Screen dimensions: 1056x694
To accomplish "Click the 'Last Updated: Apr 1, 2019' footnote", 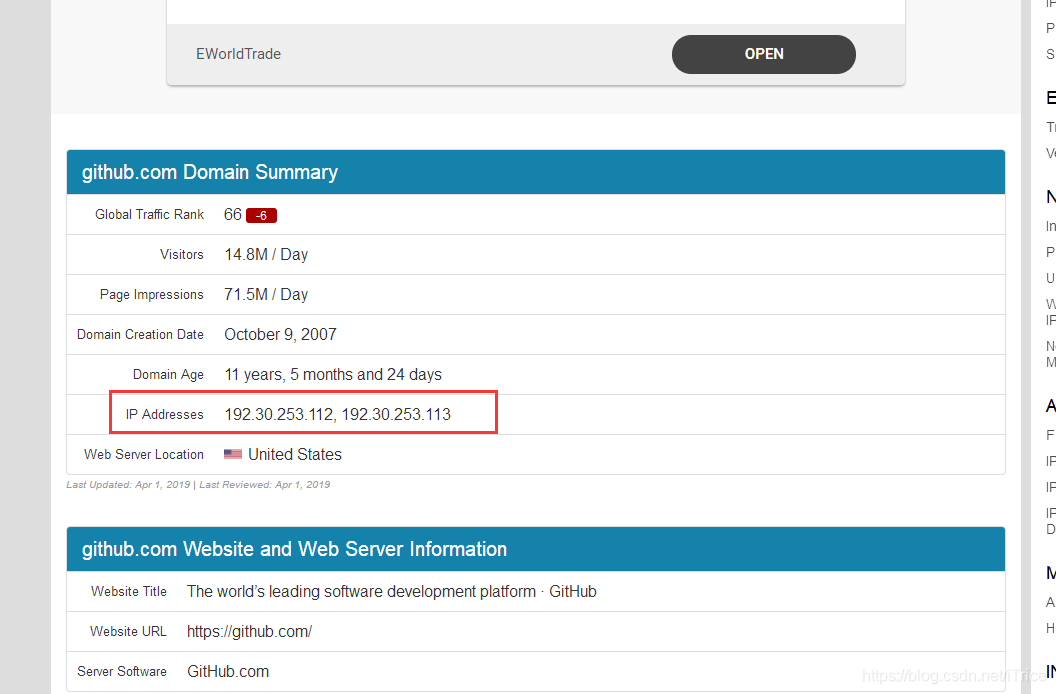I will click(128, 484).
